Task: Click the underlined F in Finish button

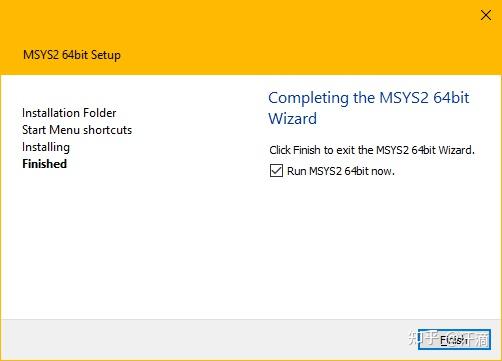Action: (x=443, y=340)
